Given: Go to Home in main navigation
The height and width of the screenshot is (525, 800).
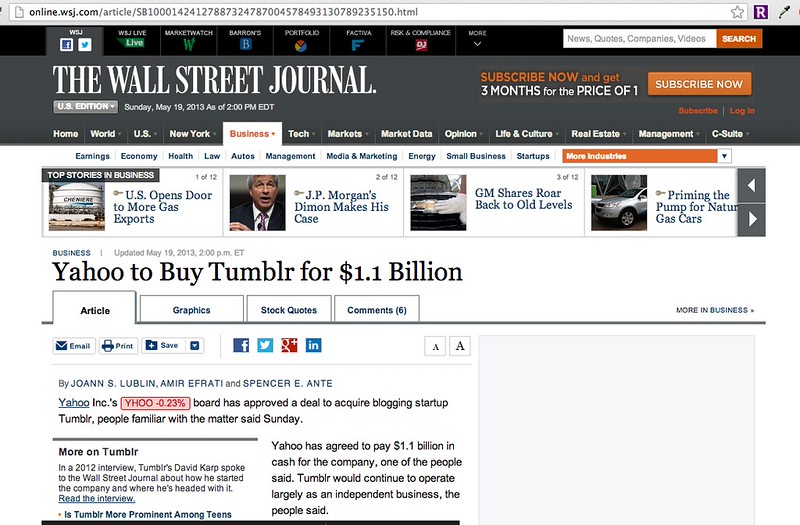Looking at the screenshot, I should [x=66, y=134].
